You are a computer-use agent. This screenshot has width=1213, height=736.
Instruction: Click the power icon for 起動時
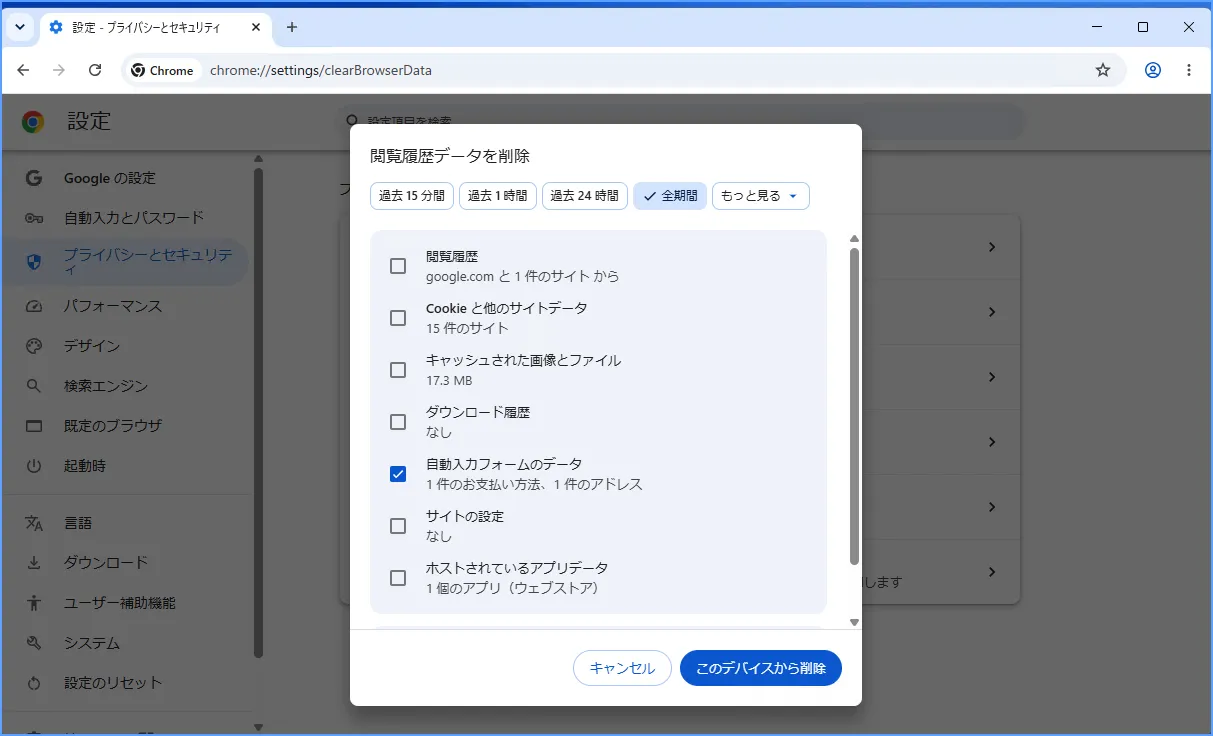point(34,466)
